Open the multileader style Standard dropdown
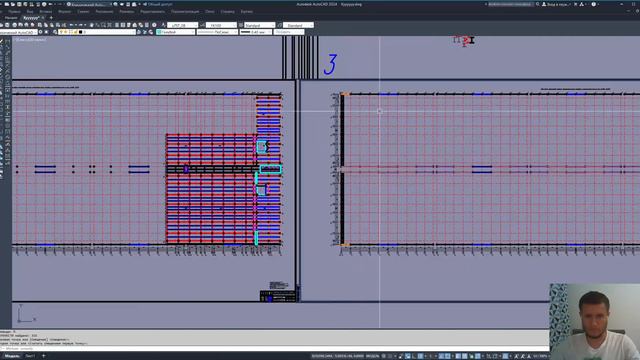Image resolution: width=640 pixels, height=360 pixels. pos(298,25)
